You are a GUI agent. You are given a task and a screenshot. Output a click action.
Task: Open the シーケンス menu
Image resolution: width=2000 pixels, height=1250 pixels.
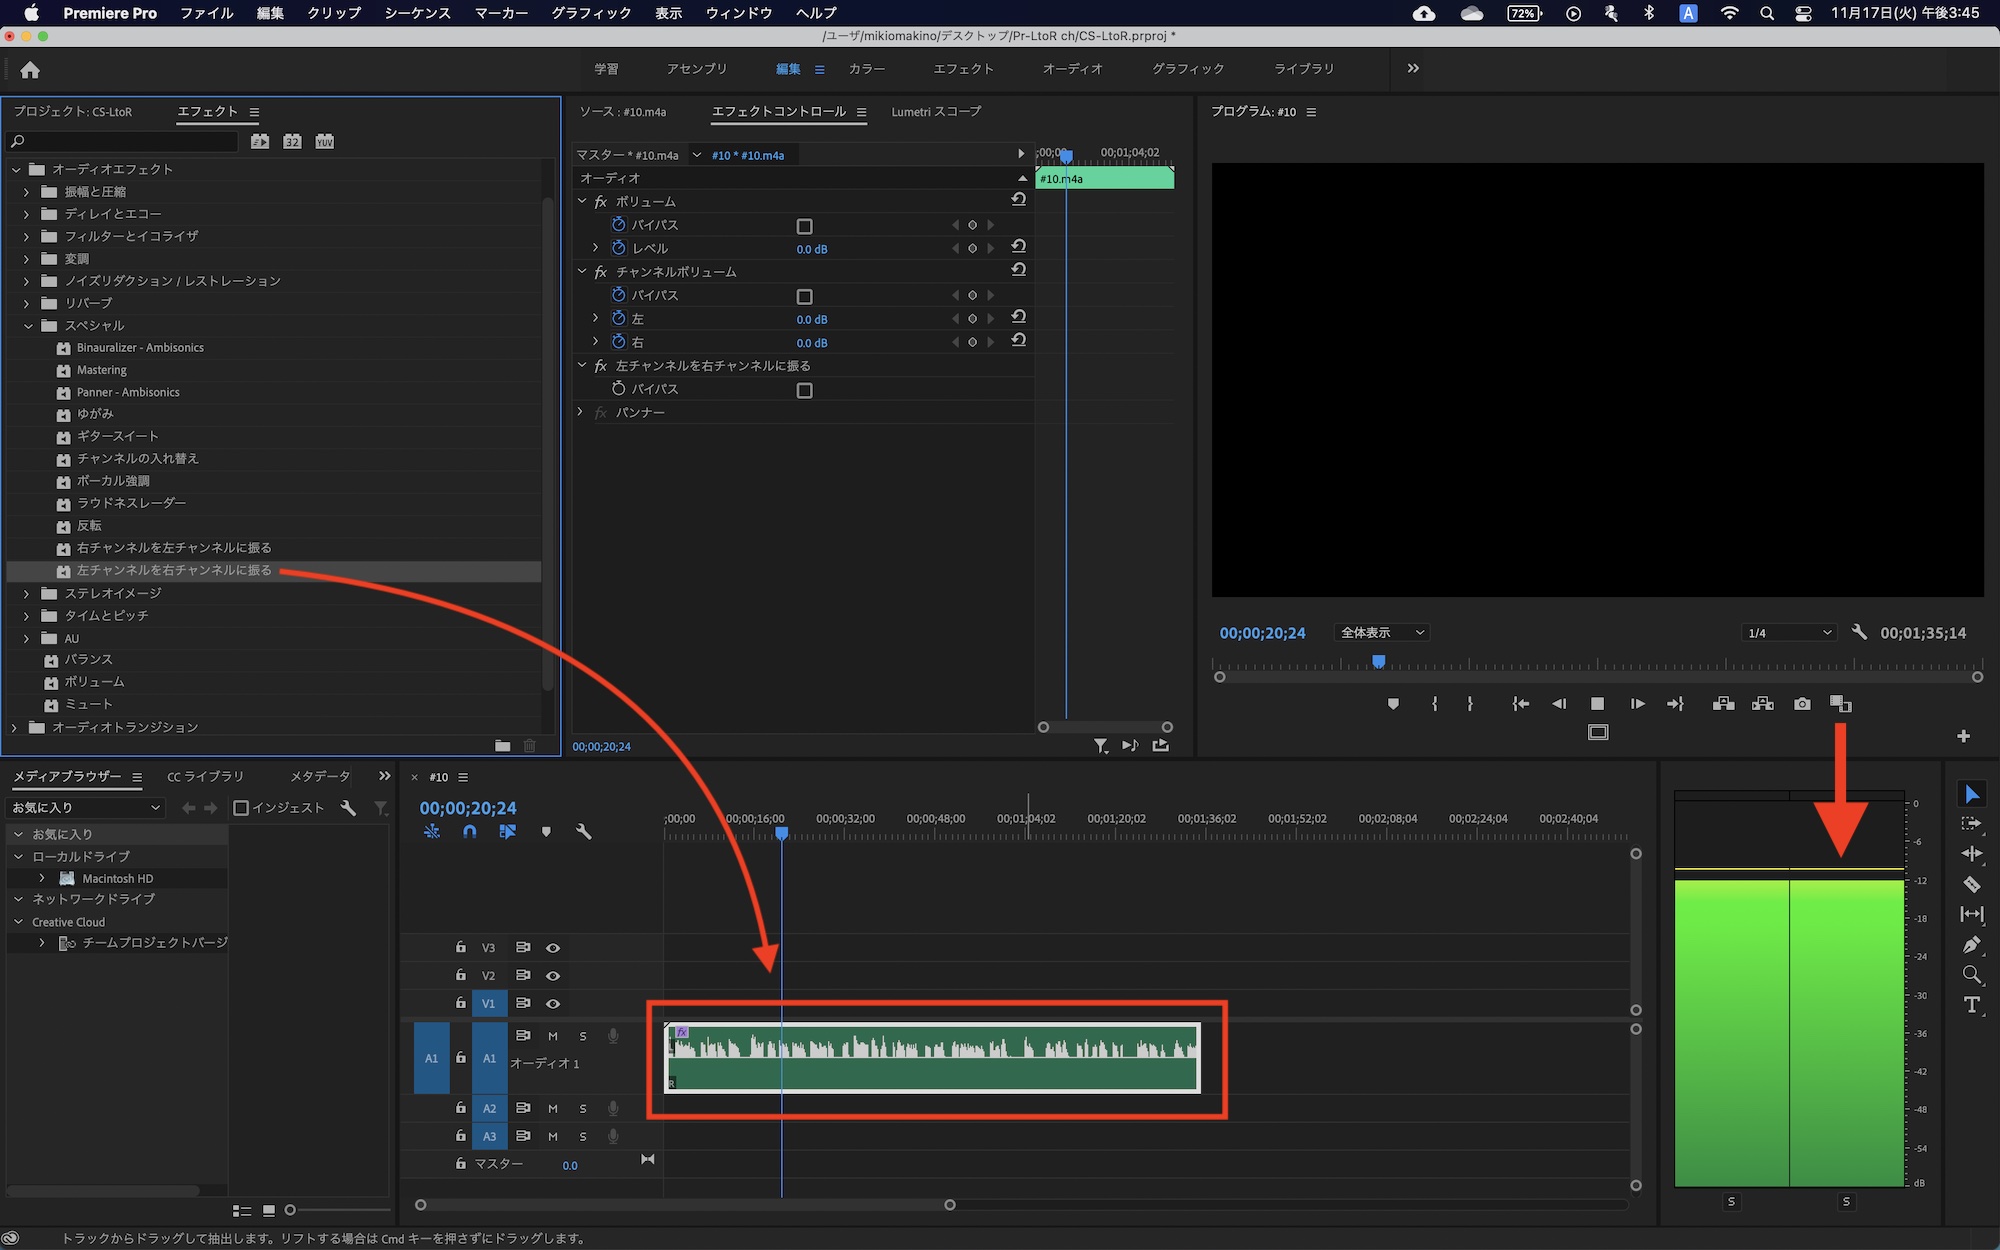pyautogui.click(x=417, y=13)
